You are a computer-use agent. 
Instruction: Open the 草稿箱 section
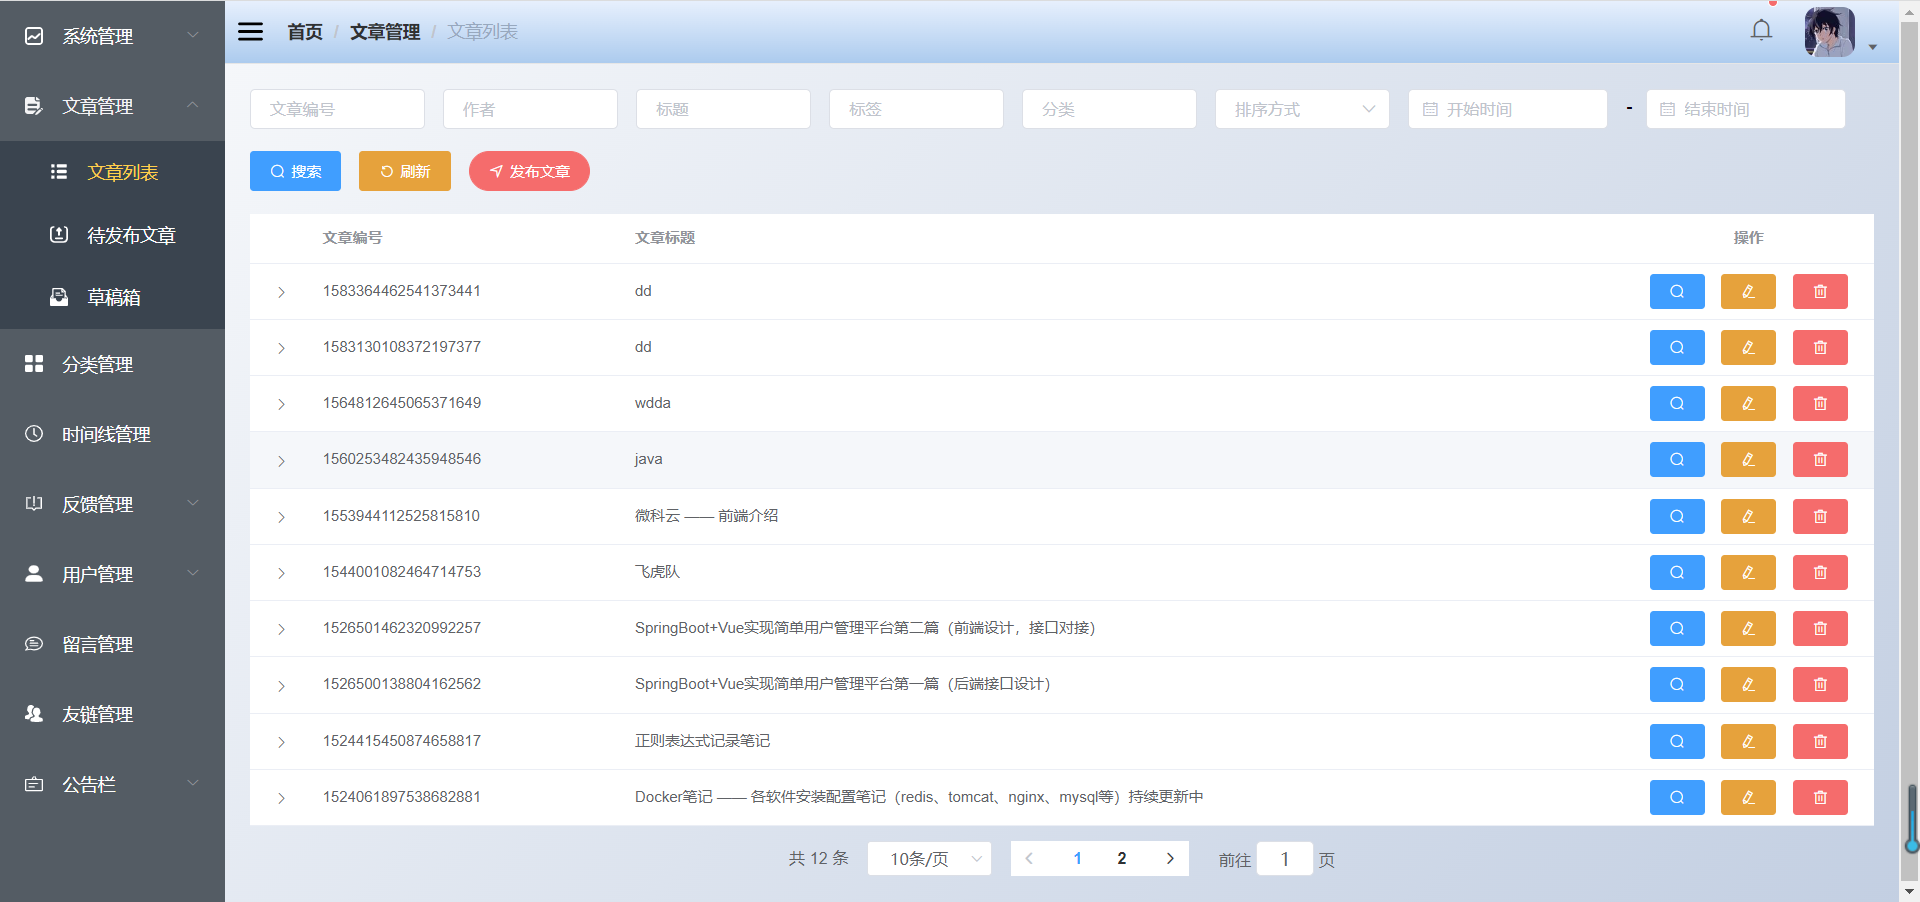coord(113,297)
